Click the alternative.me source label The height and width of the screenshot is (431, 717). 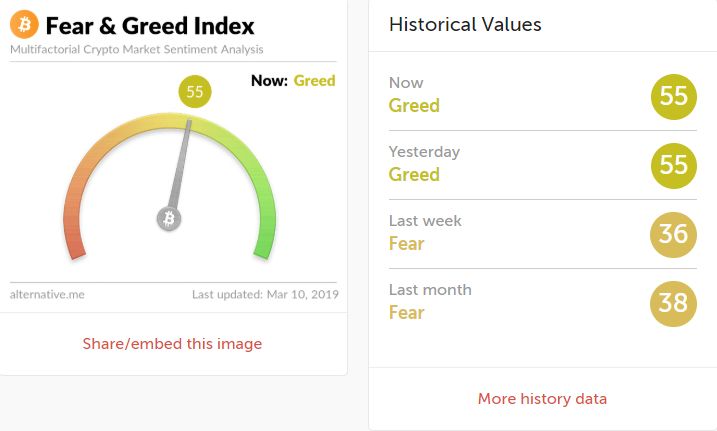47,294
